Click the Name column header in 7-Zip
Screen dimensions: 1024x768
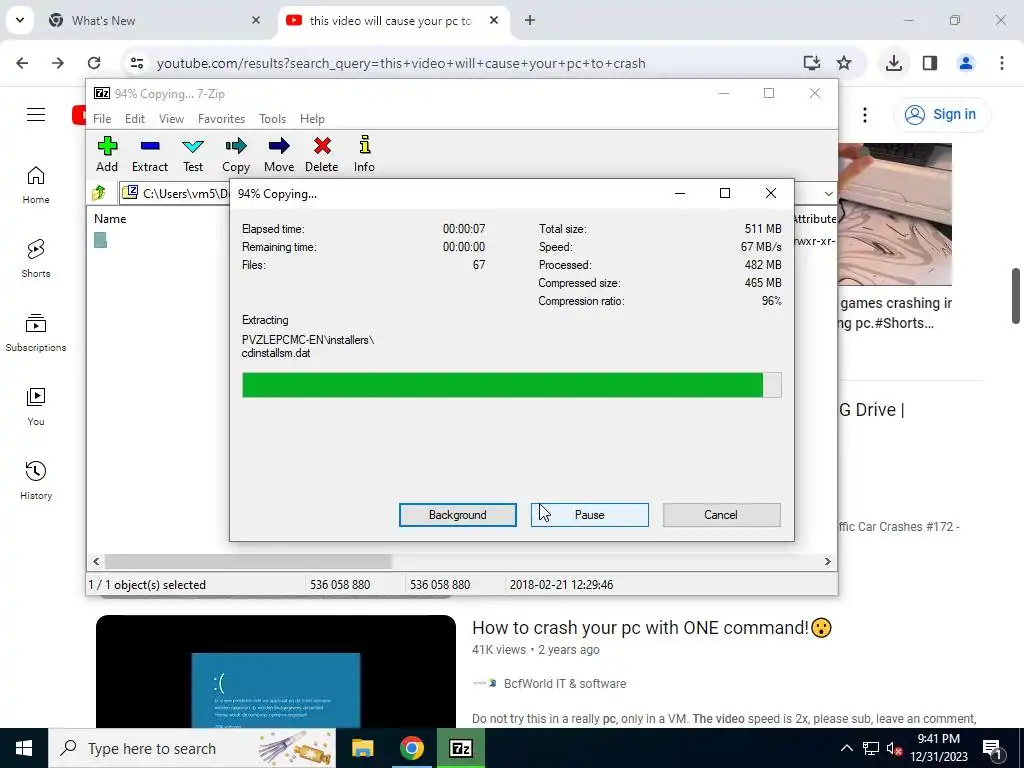pyautogui.click(x=110, y=219)
